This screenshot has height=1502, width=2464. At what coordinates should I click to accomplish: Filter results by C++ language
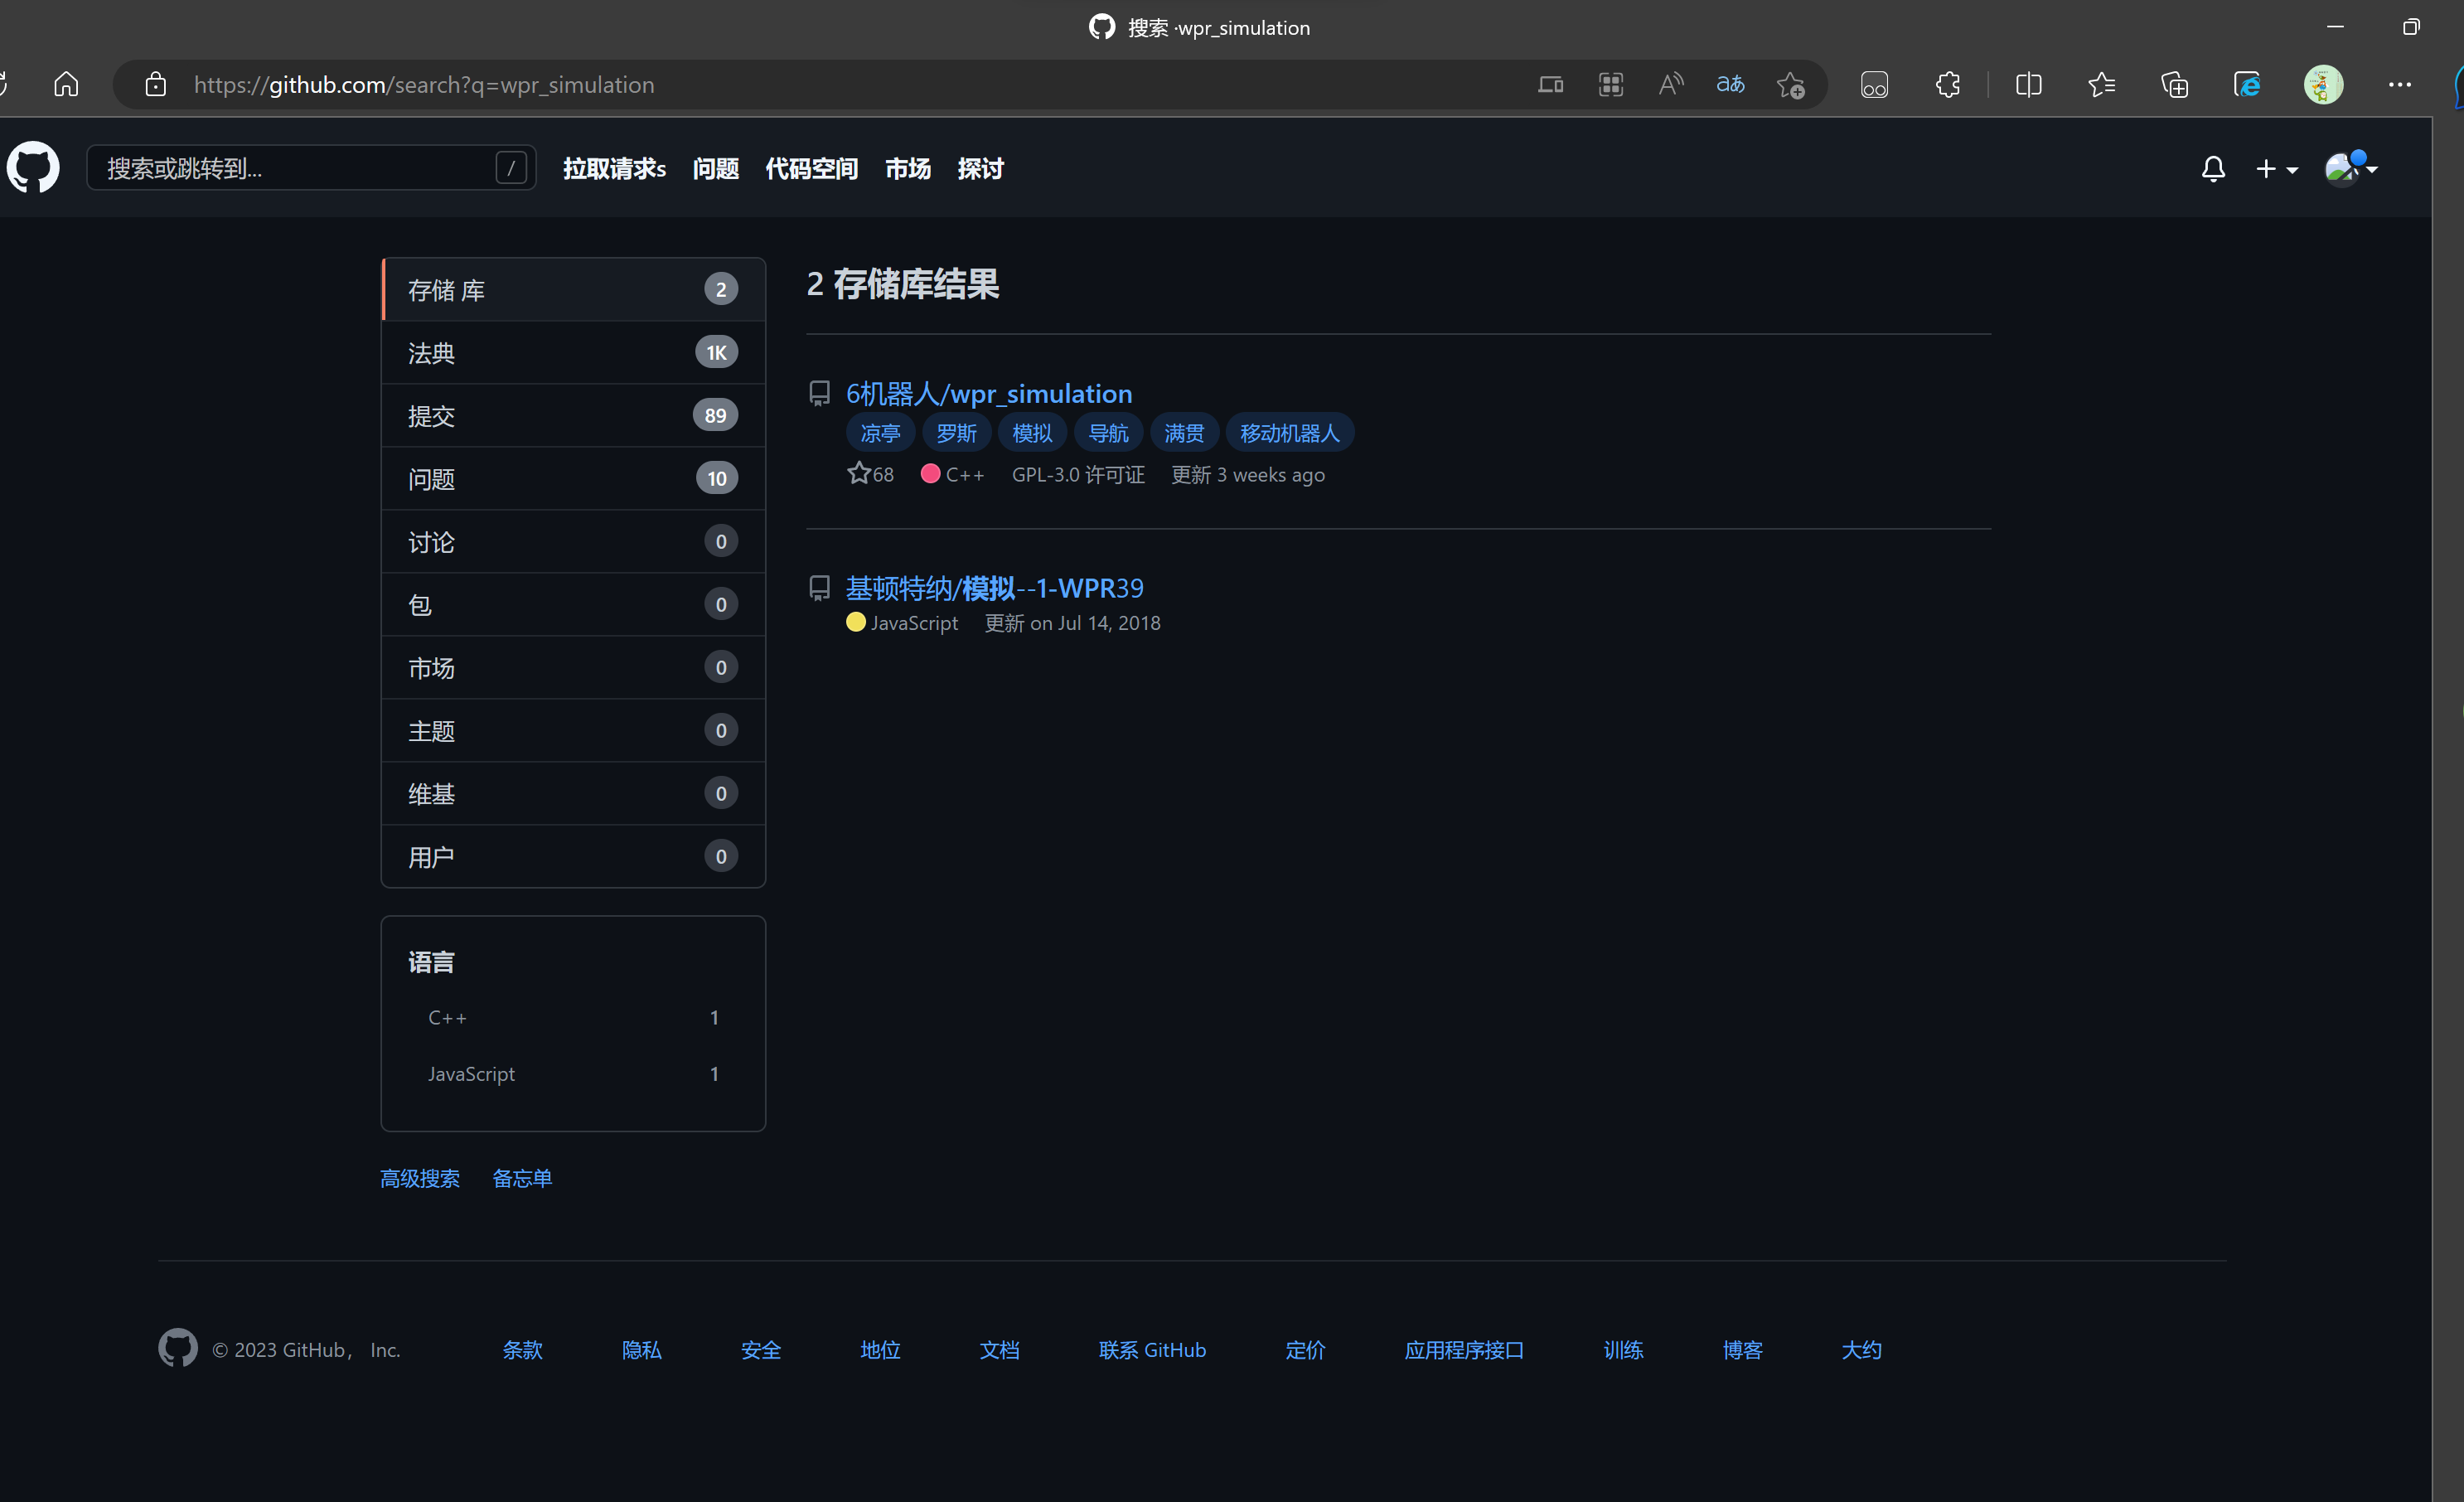click(x=573, y=1017)
